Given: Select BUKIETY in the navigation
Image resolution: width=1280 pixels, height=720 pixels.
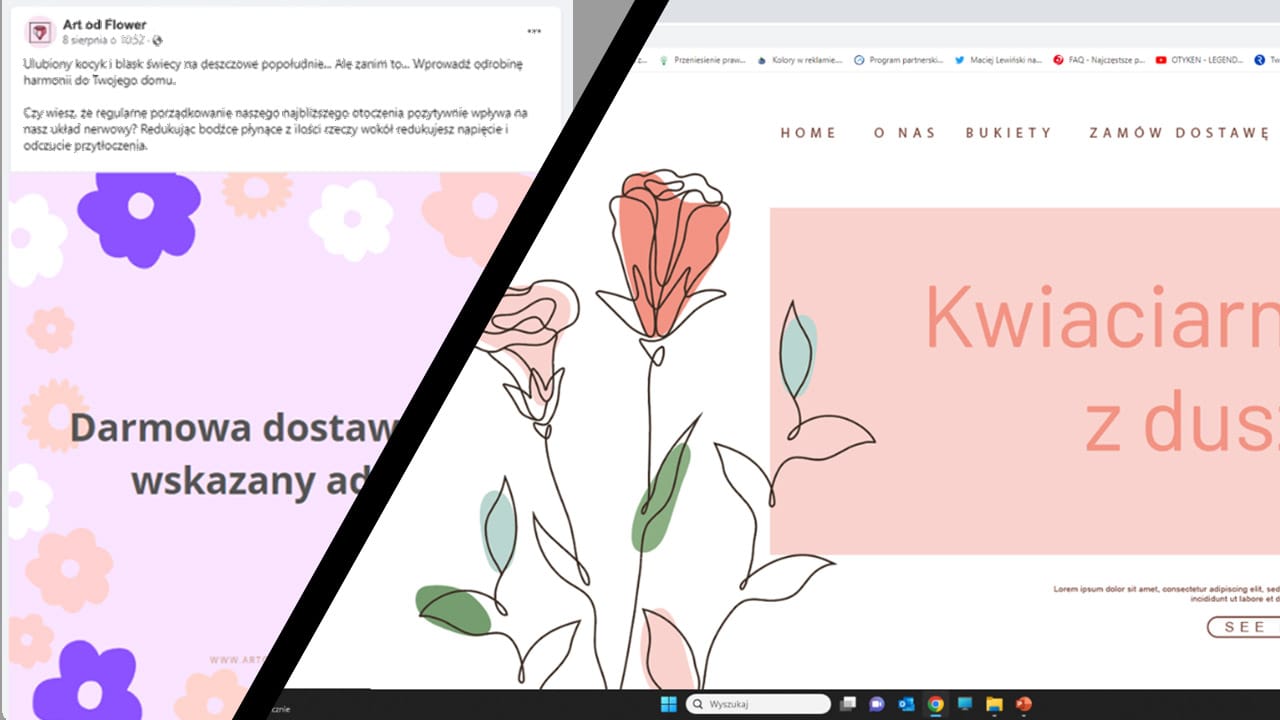Looking at the screenshot, I should [x=1008, y=133].
